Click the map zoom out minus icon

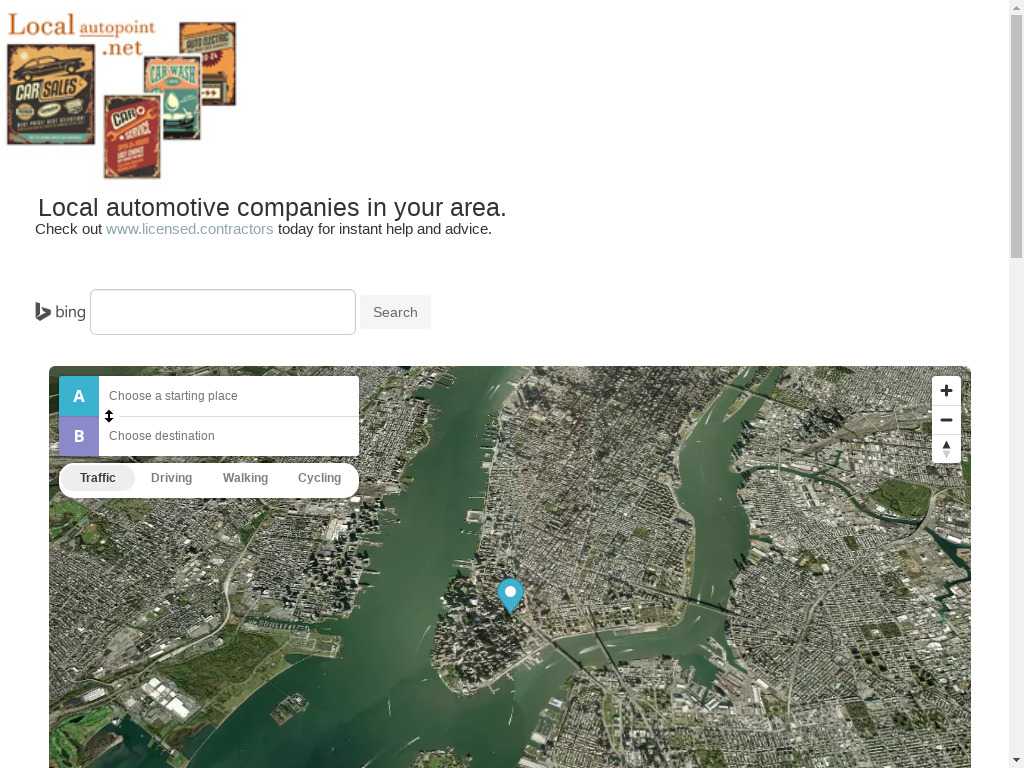(946, 420)
